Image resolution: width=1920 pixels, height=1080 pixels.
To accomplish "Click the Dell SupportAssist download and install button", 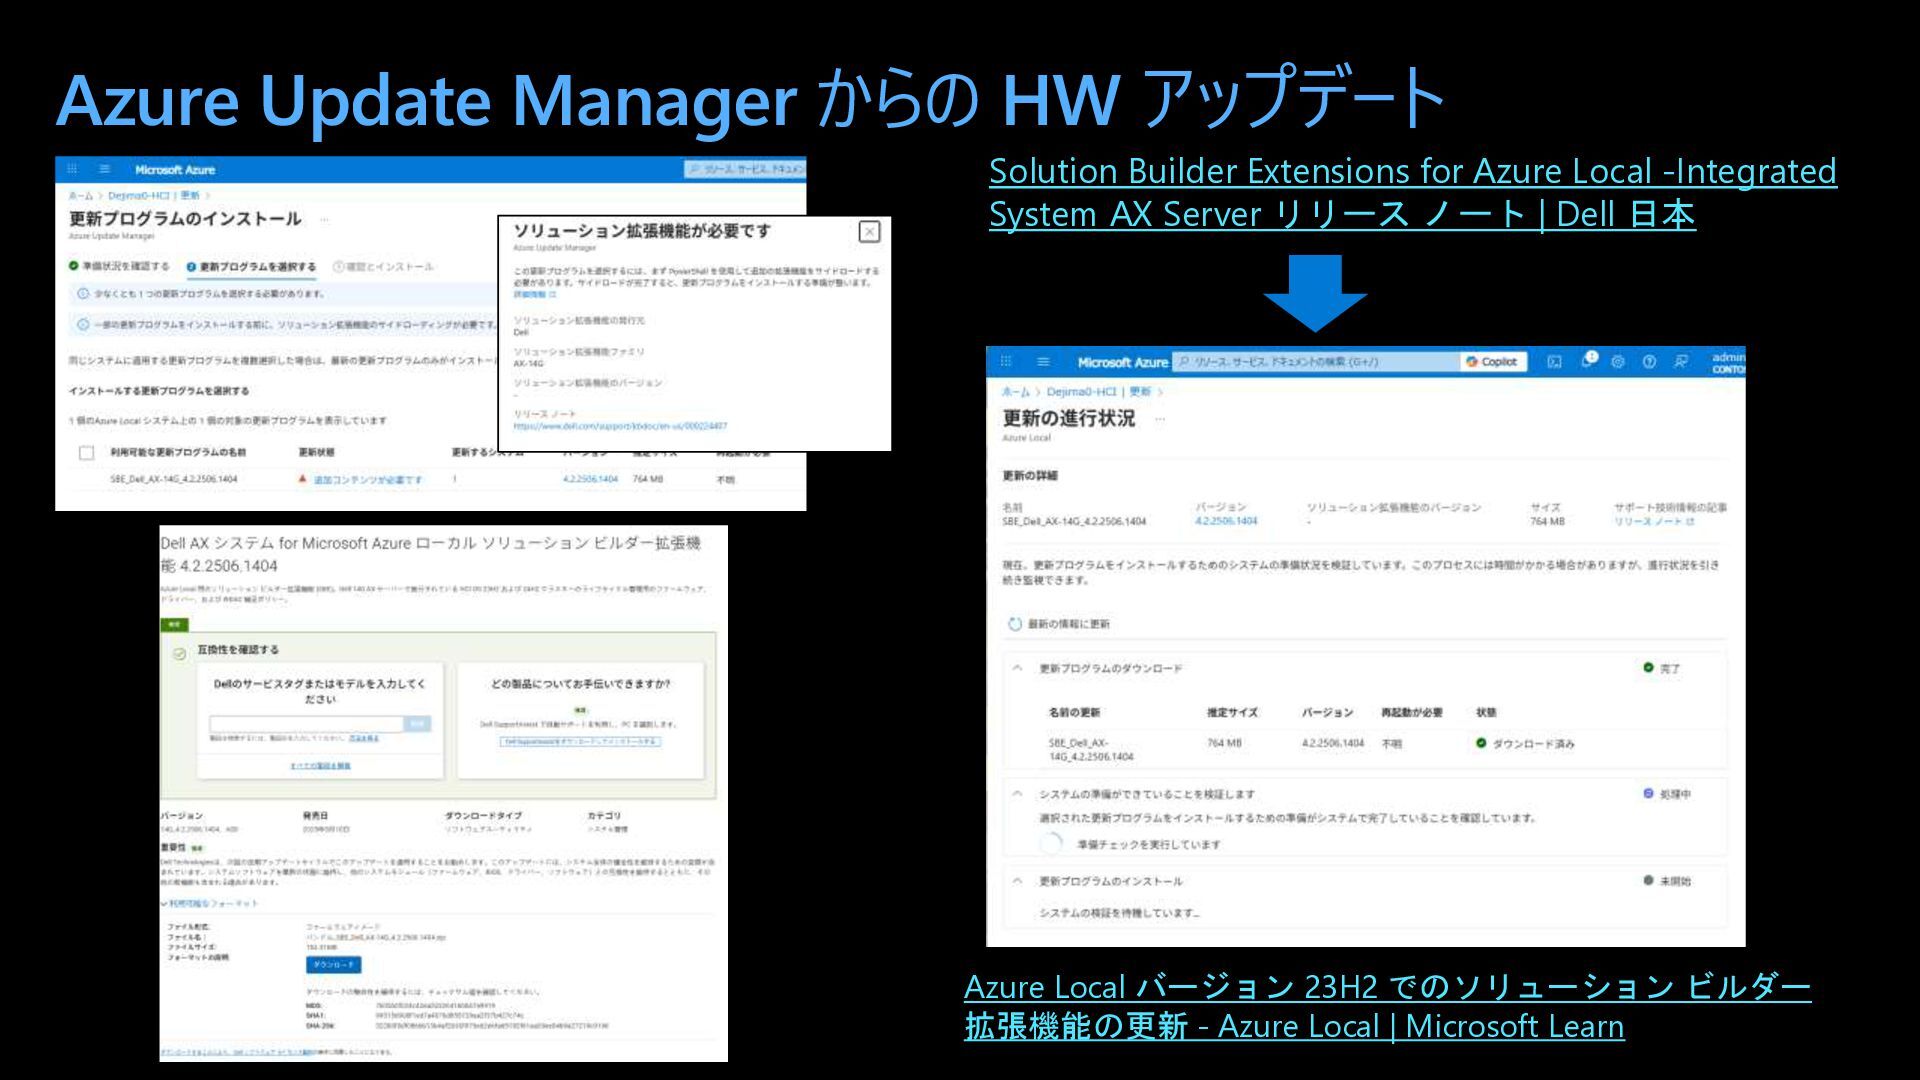I will [x=580, y=742].
